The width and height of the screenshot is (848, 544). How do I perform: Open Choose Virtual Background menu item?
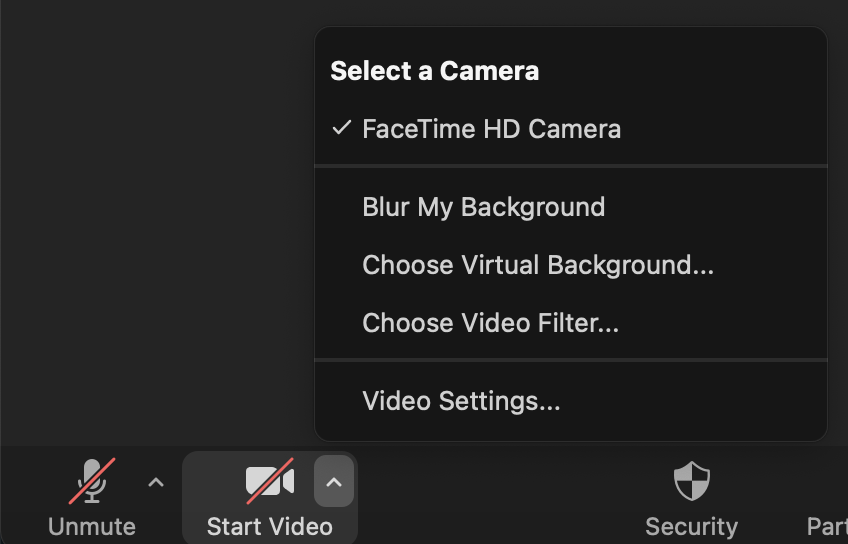point(537,265)
